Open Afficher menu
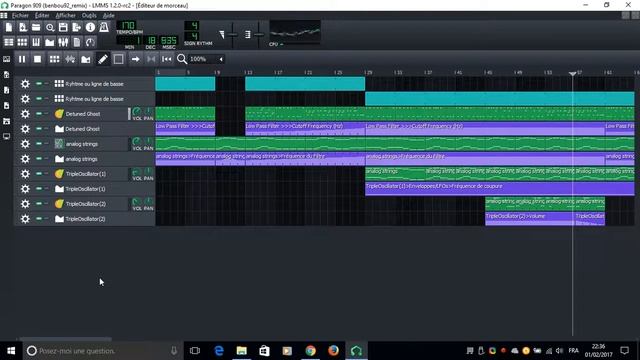Image resolution: width=640 pixels, height=360 pixels. (x=66, y=16)
